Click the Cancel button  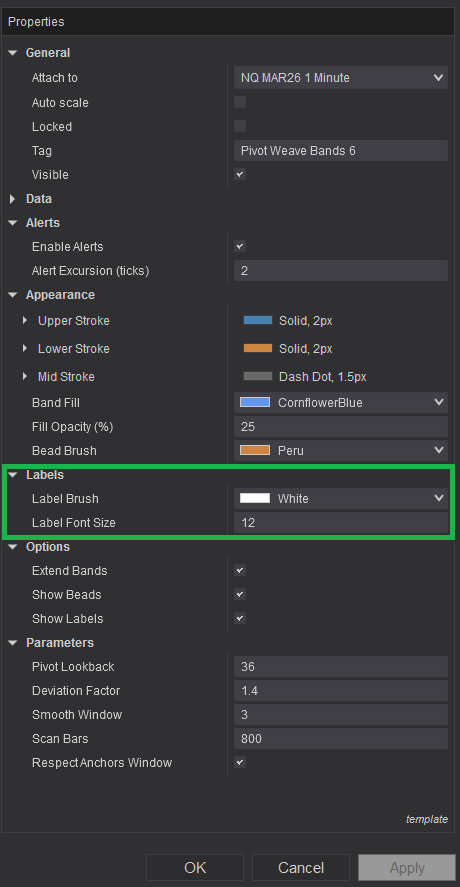pos(300,868)
